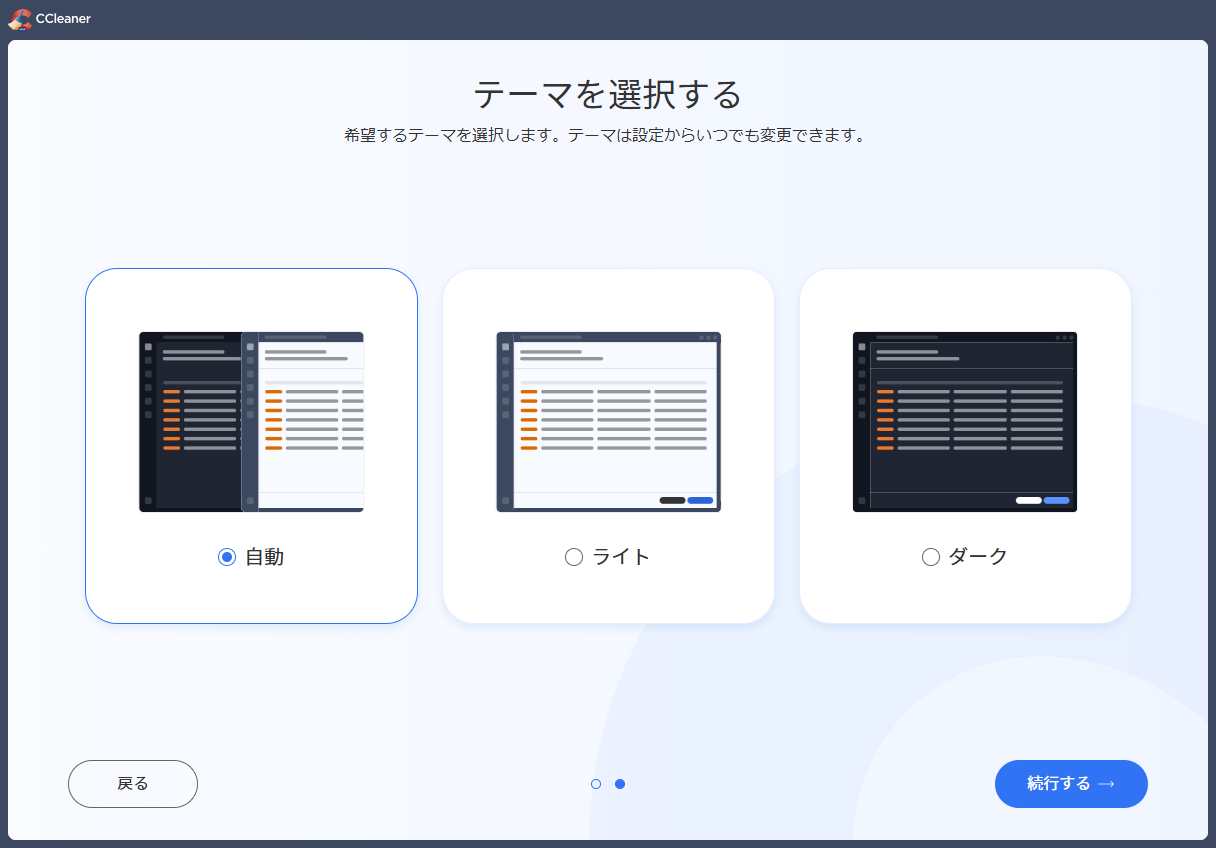Select the ダーク radio button
Image resolution: width=1216 pixels, height=848 pixels.
(x=931, y=557)
